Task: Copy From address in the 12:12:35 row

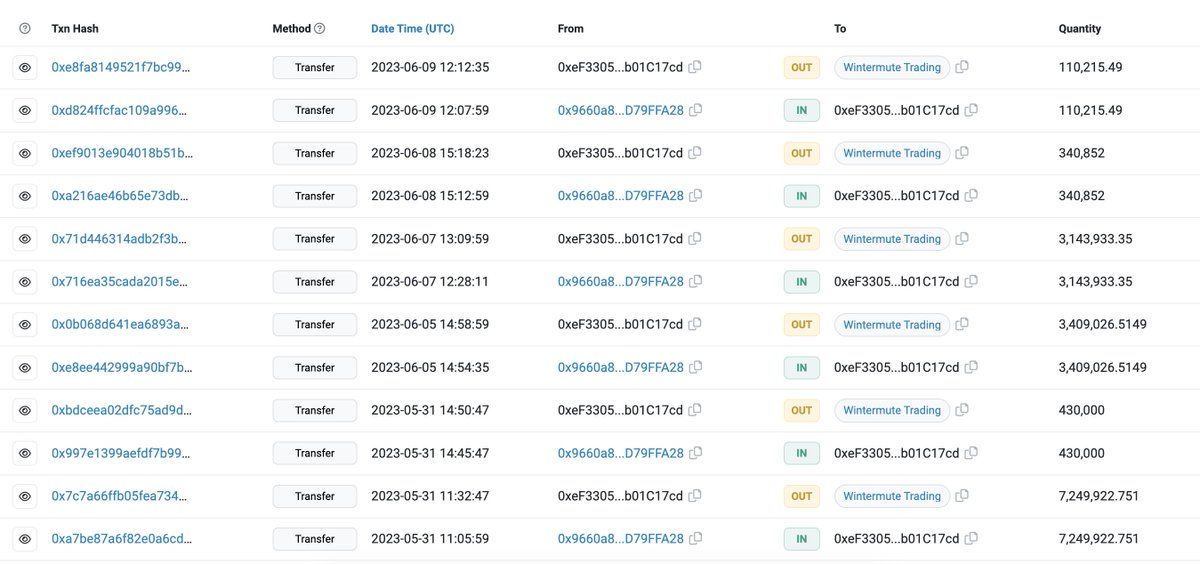Action: click(x=695, y=67)
